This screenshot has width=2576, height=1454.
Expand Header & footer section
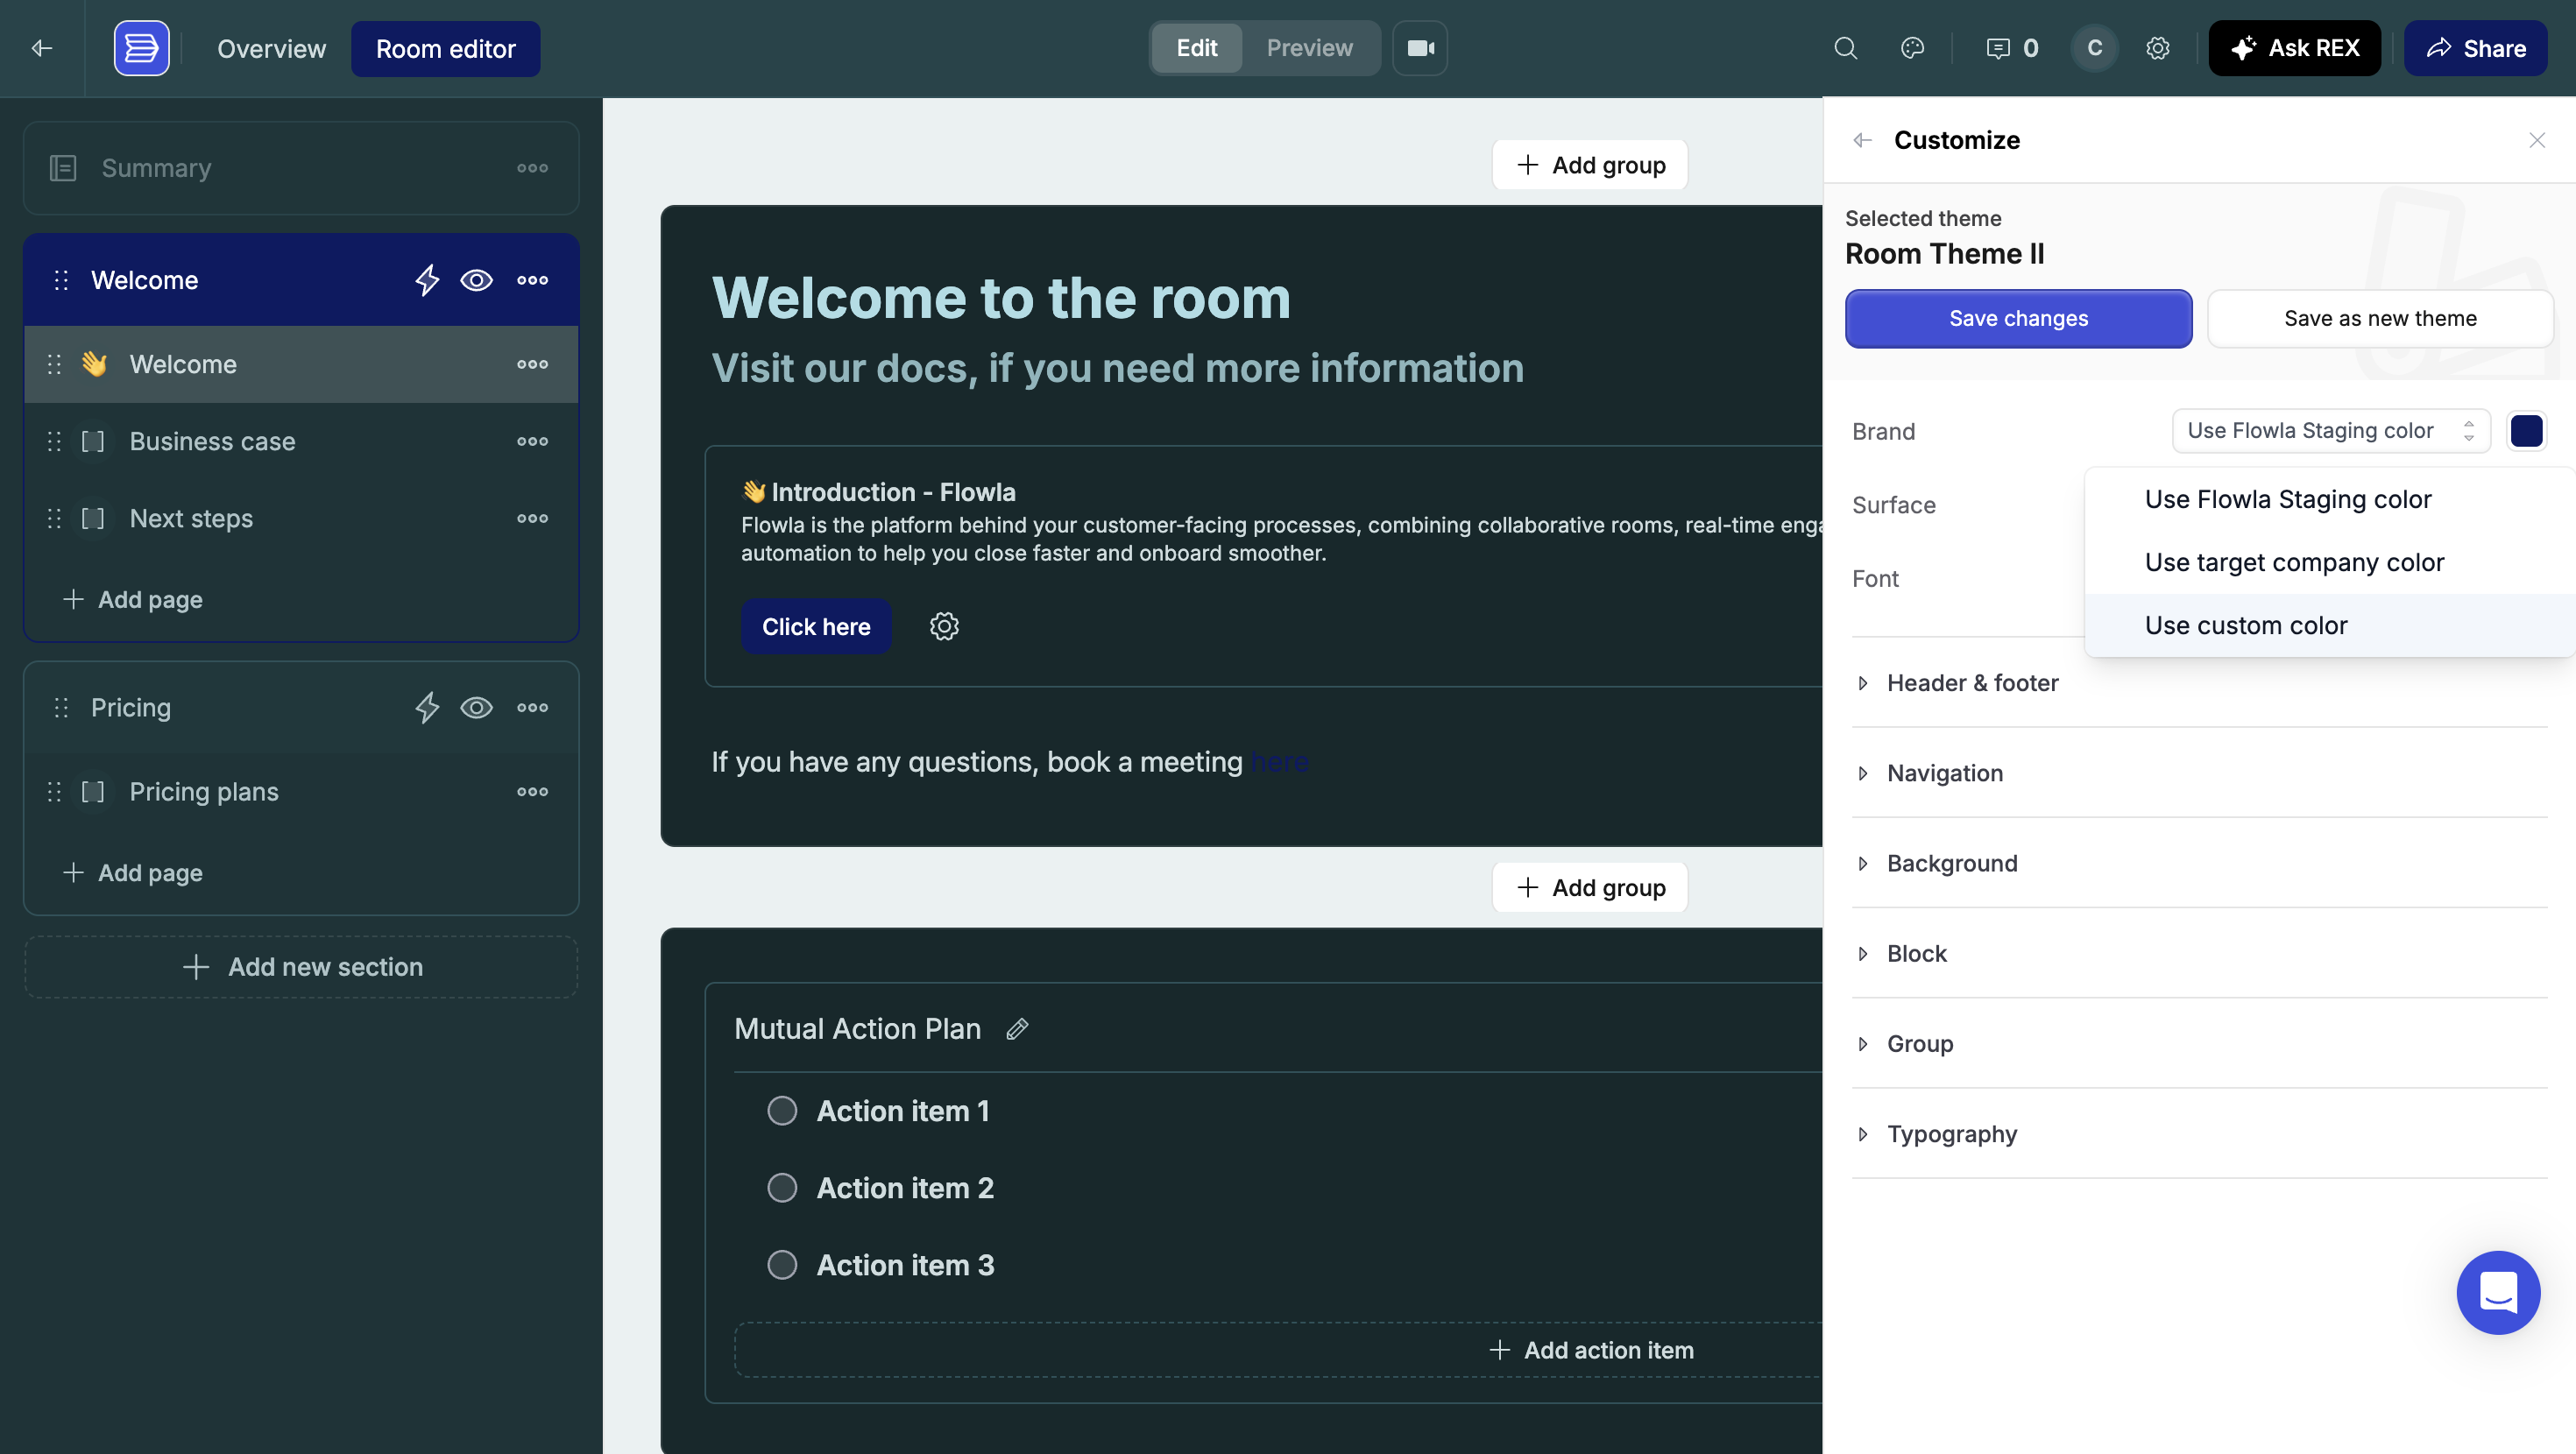[x=2199, y=683]
